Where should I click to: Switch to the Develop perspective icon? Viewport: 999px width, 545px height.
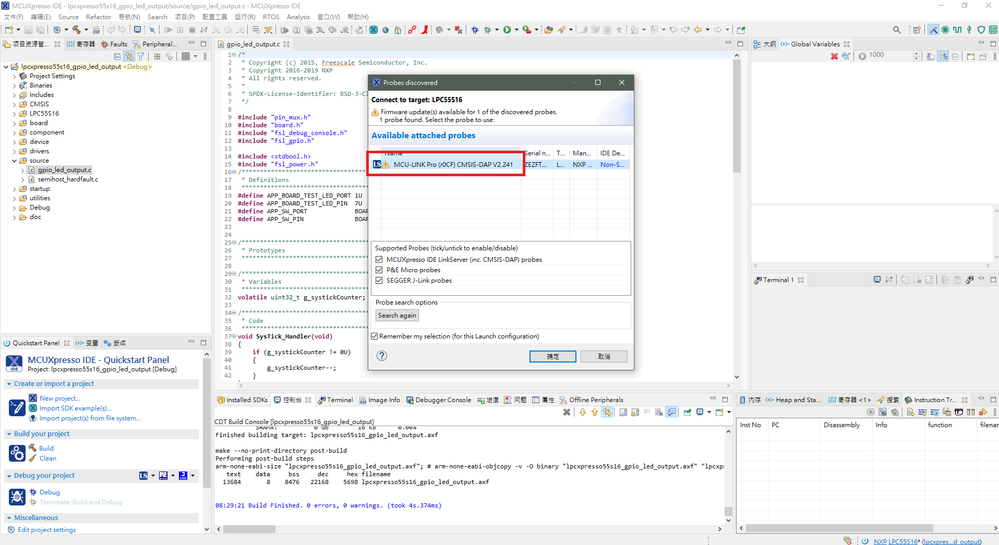(933, 29)
